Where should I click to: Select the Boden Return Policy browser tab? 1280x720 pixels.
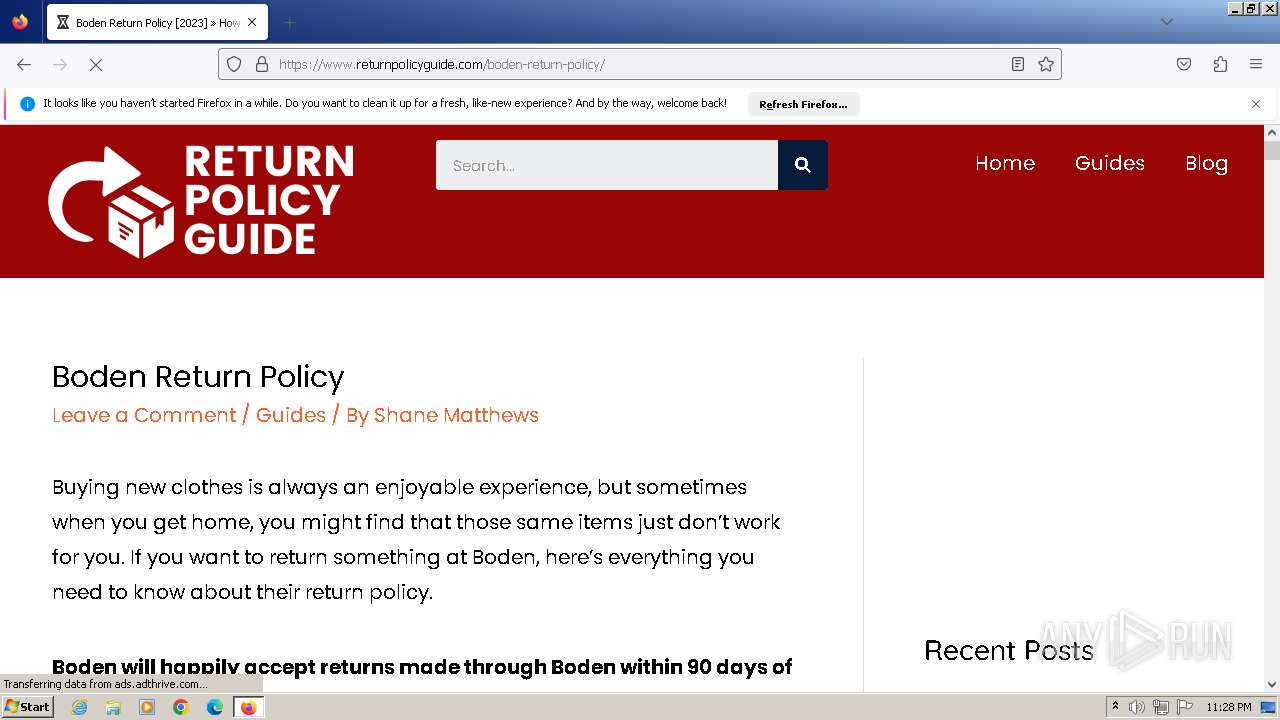[156, 22]
